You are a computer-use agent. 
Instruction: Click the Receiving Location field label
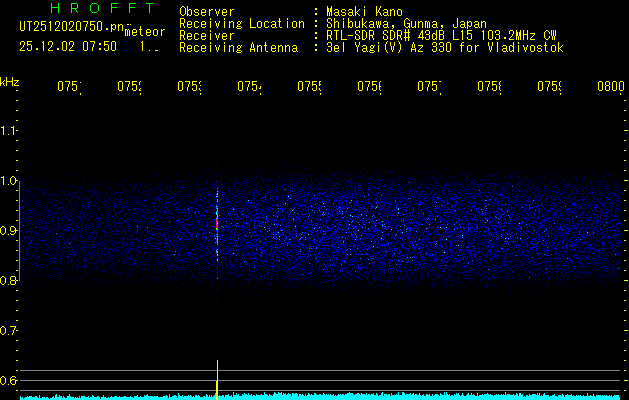pyautogui.click(x=241, y=23)
